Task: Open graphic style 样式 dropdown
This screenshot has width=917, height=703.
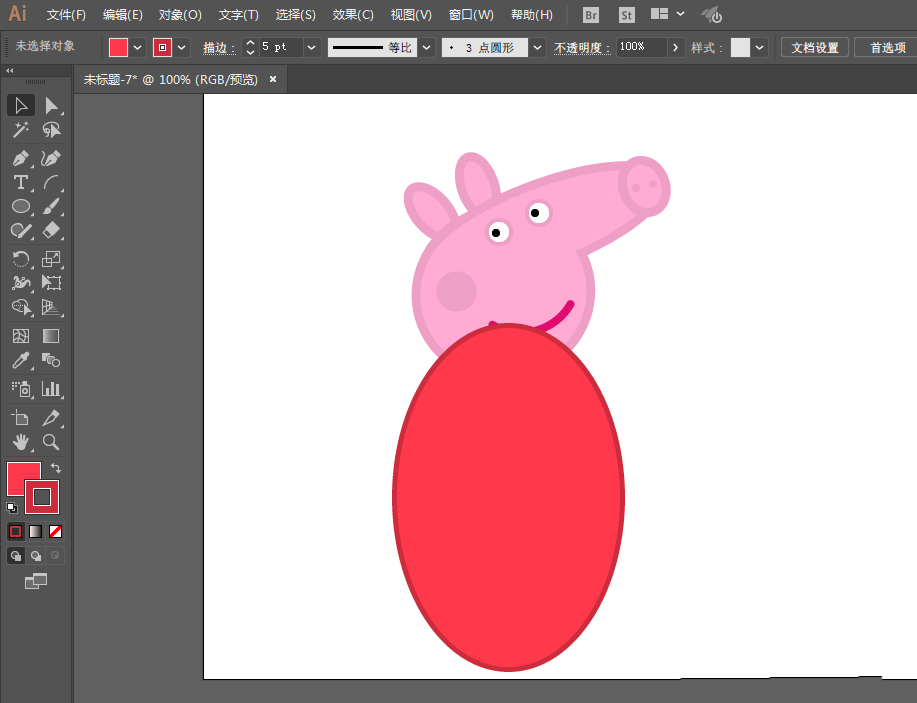Action: (759, 48)
